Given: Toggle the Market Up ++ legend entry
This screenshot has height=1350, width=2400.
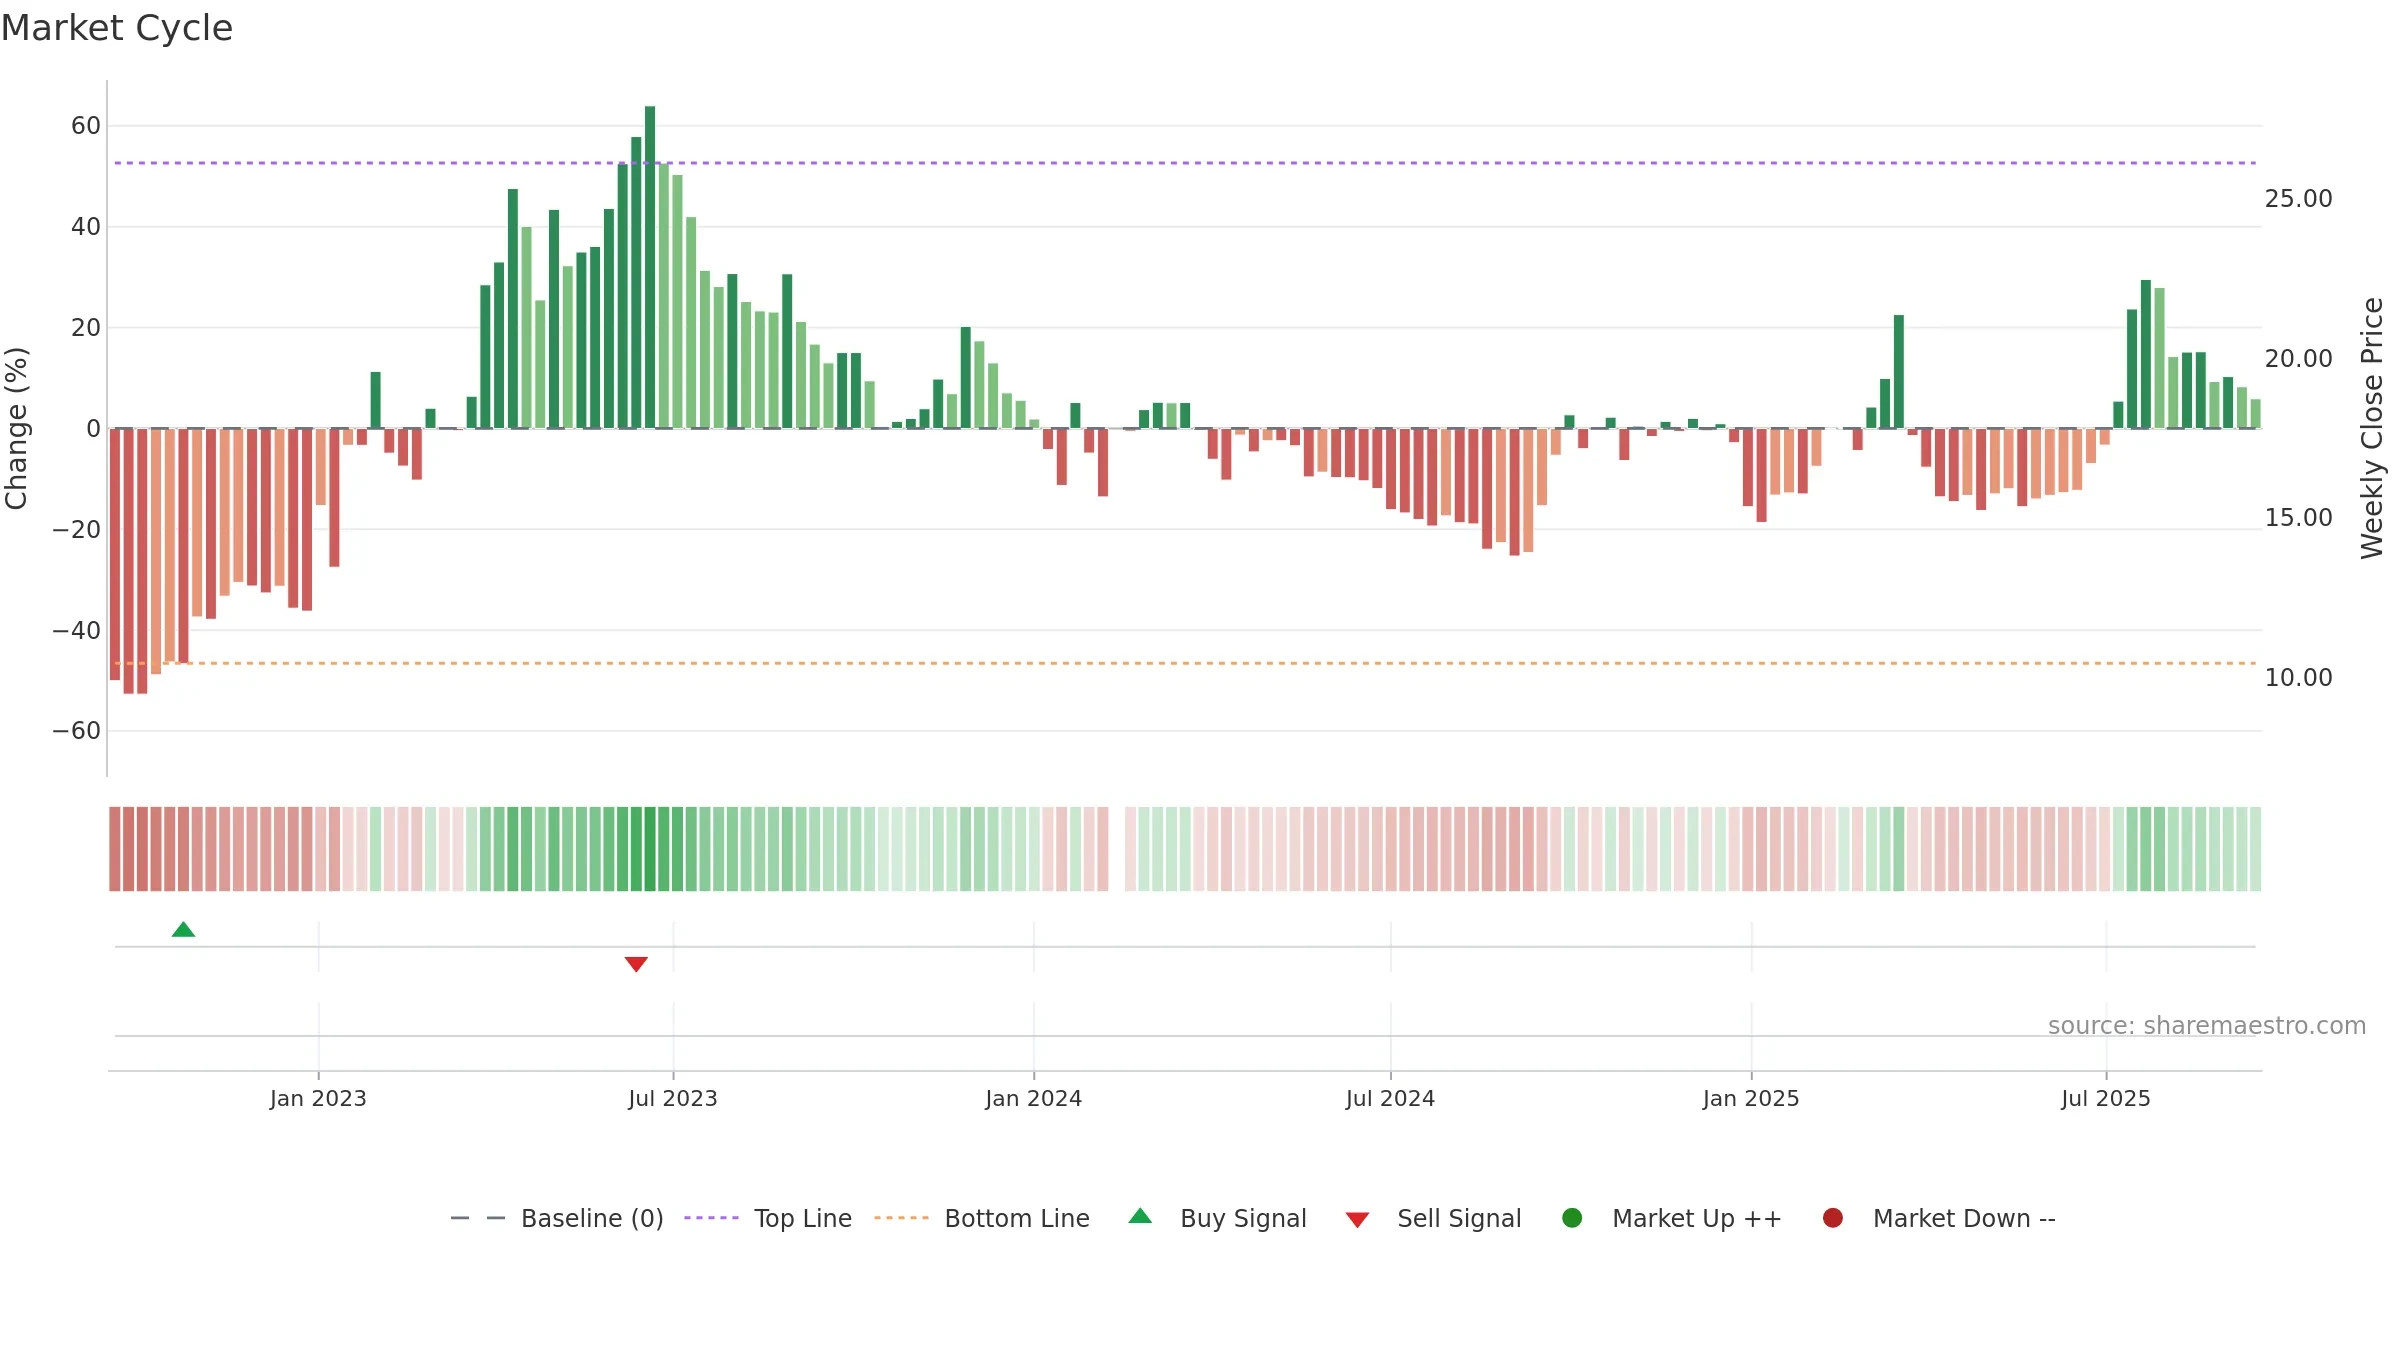Looking at the screenshot, I should [x=1671, y=1219].
